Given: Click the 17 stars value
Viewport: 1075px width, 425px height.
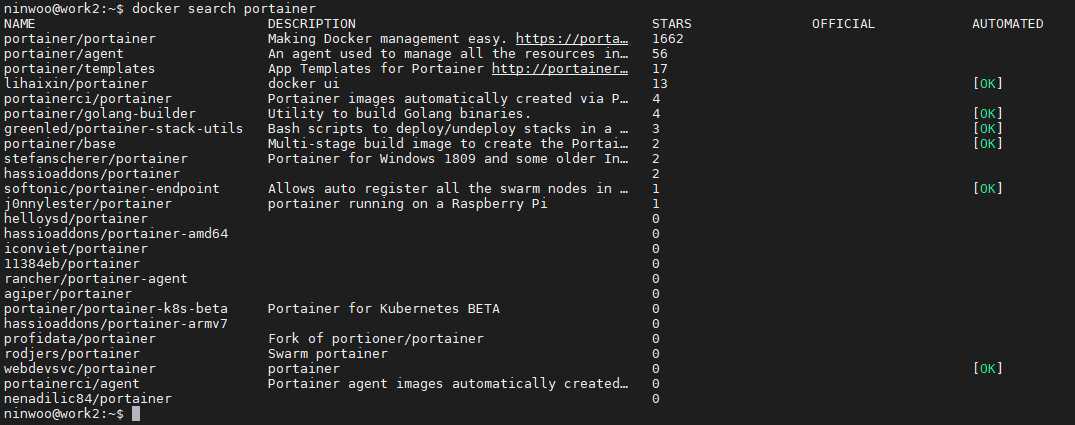Looking at the screenshot, I should (660, 69).
